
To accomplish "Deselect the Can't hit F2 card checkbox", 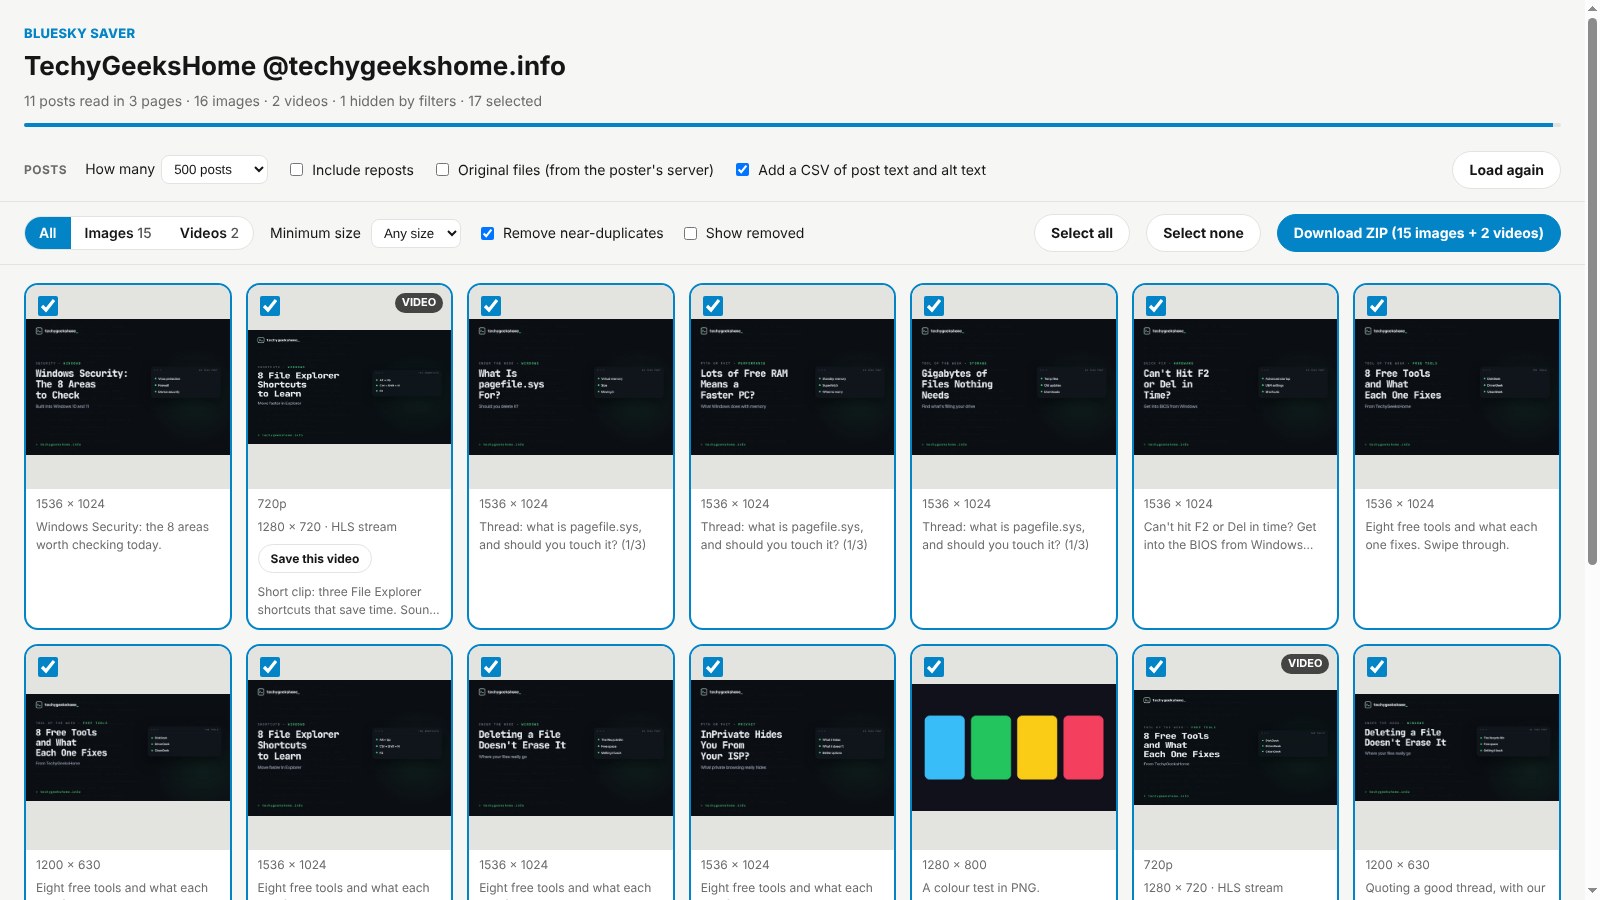I will click(x=1156, y=306).
